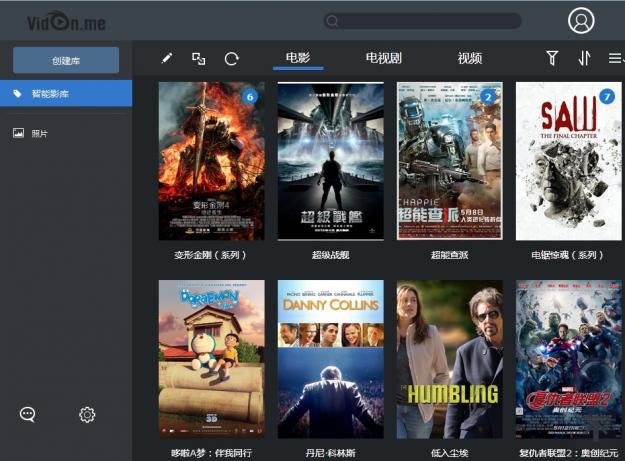Click the title 哆啦A梦：伴我同行
The width and height of the screenshot is (625, 461).
coord(211,453)
